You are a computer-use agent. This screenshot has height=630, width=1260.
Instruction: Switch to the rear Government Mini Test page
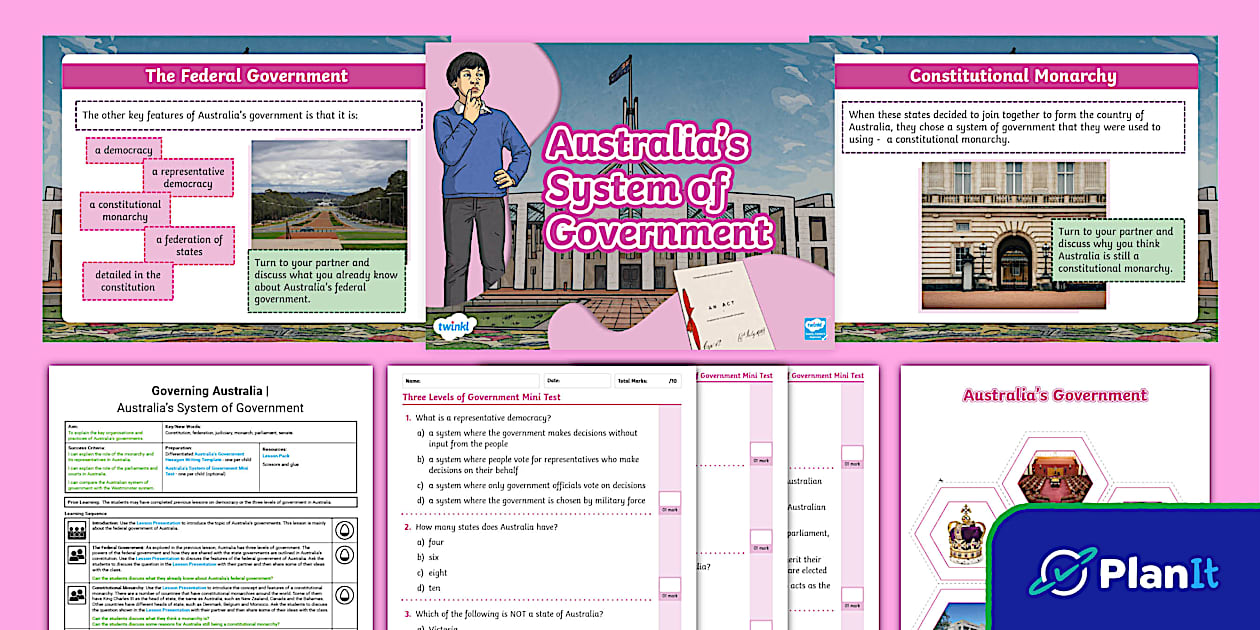coord(826,376)
